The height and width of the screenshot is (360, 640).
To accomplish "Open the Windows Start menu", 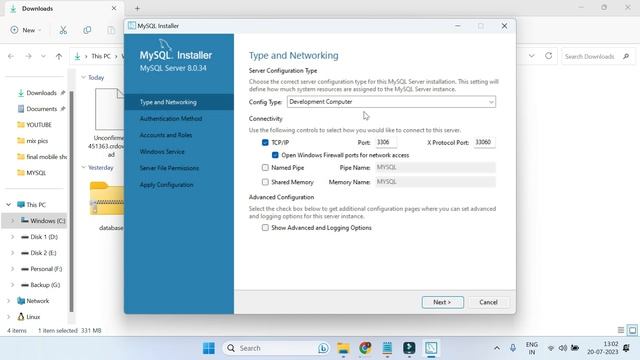I will pos(209,348).
